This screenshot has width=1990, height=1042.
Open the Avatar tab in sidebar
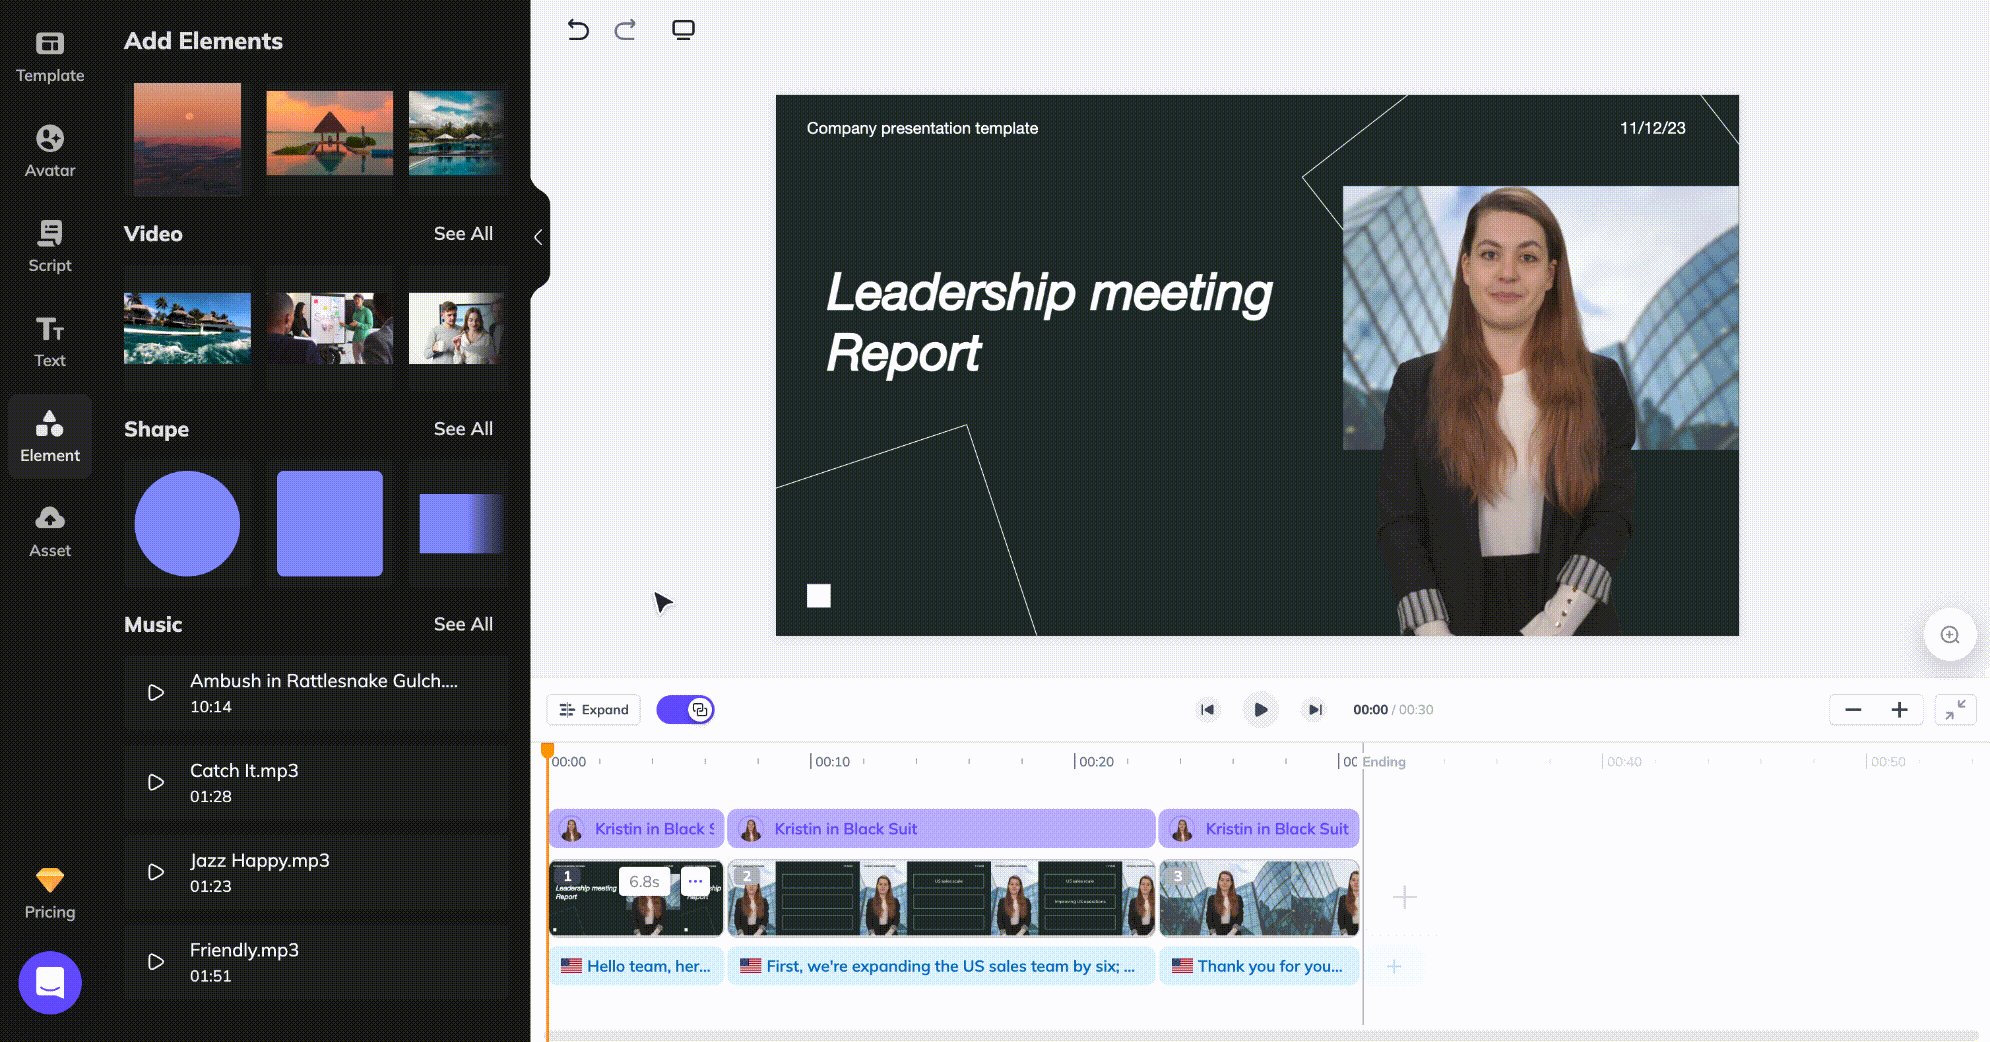pyautogui.click(x=50, y=150)
